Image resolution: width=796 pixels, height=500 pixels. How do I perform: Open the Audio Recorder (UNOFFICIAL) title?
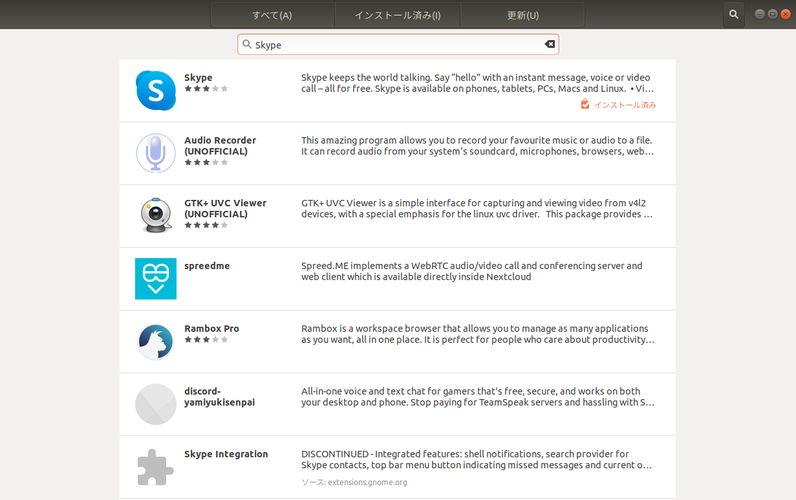220,146
